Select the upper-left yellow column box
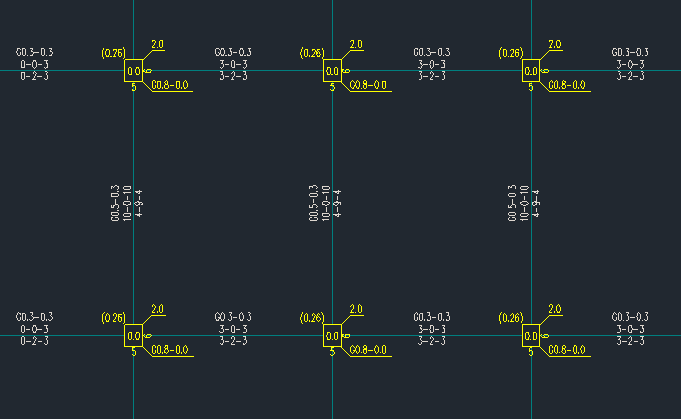The width and height of the screenshot is (681, 419). point(133,70)
